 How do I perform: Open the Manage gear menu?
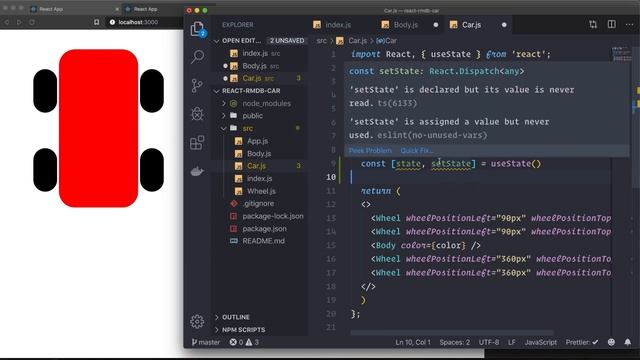point(197,322)
